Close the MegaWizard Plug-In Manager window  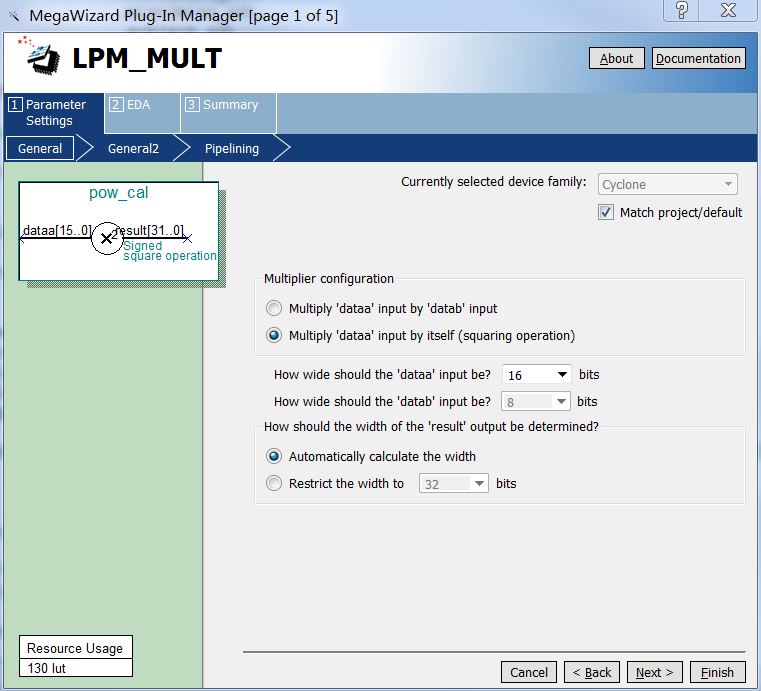[728, 10]
